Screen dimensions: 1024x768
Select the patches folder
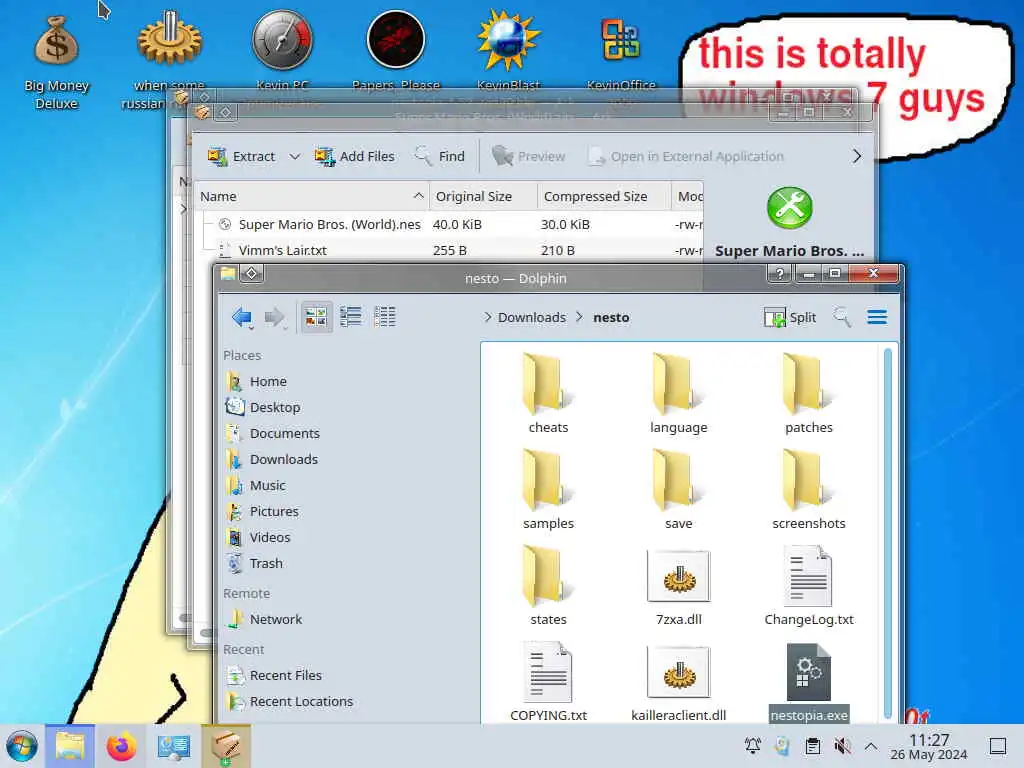[x=808, y=394]
